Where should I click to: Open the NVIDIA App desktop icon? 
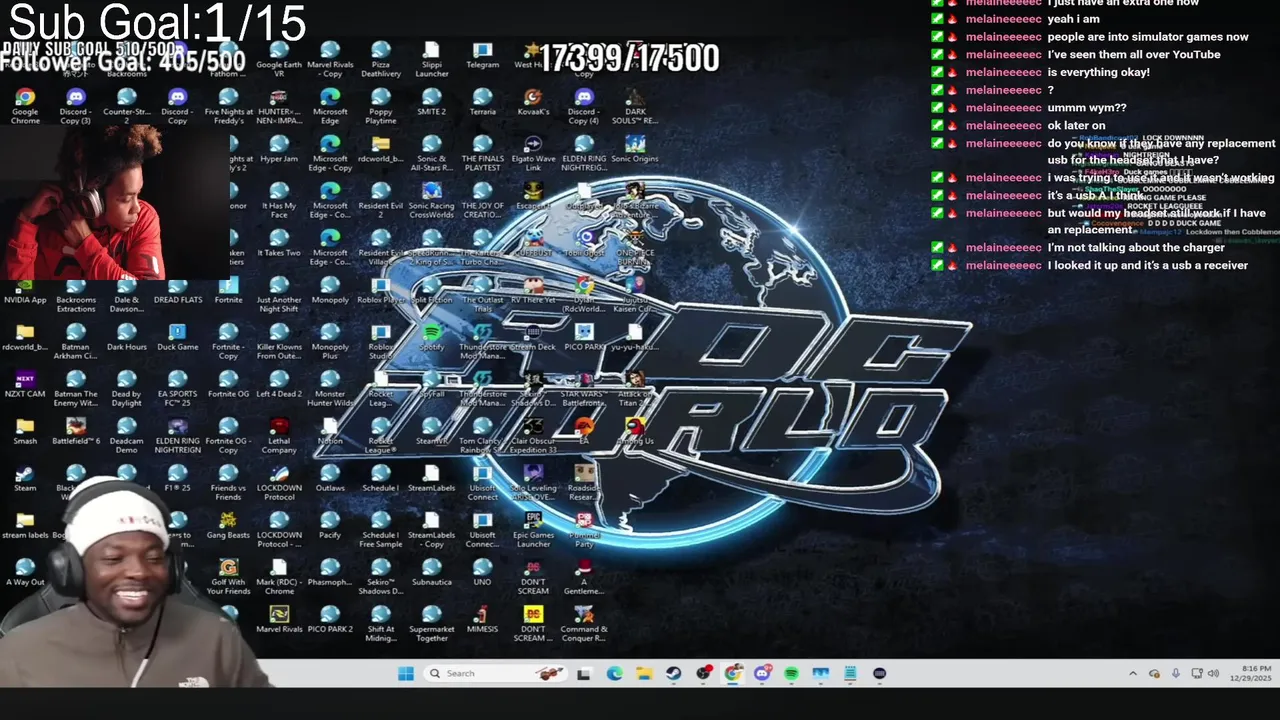(x=25, y=290)
